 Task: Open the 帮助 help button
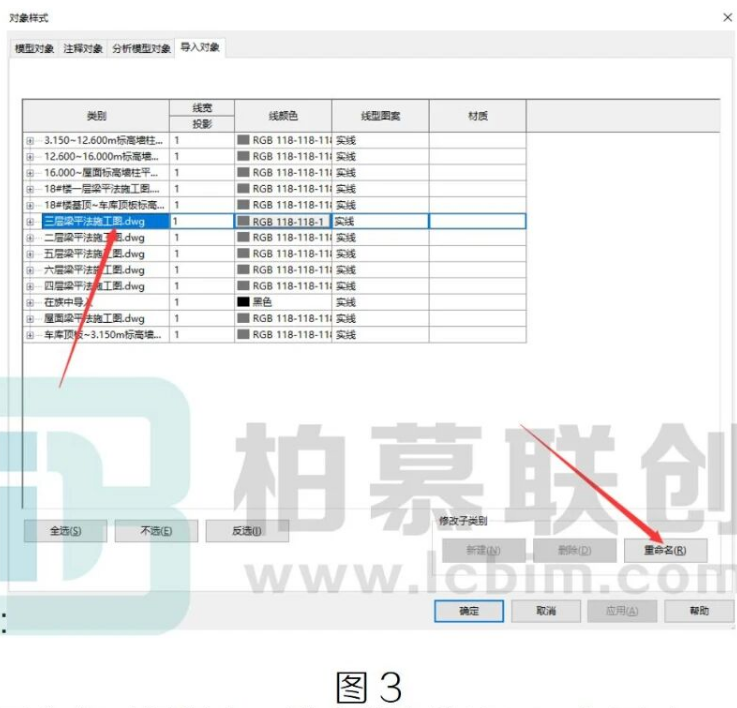pos(699,611)
